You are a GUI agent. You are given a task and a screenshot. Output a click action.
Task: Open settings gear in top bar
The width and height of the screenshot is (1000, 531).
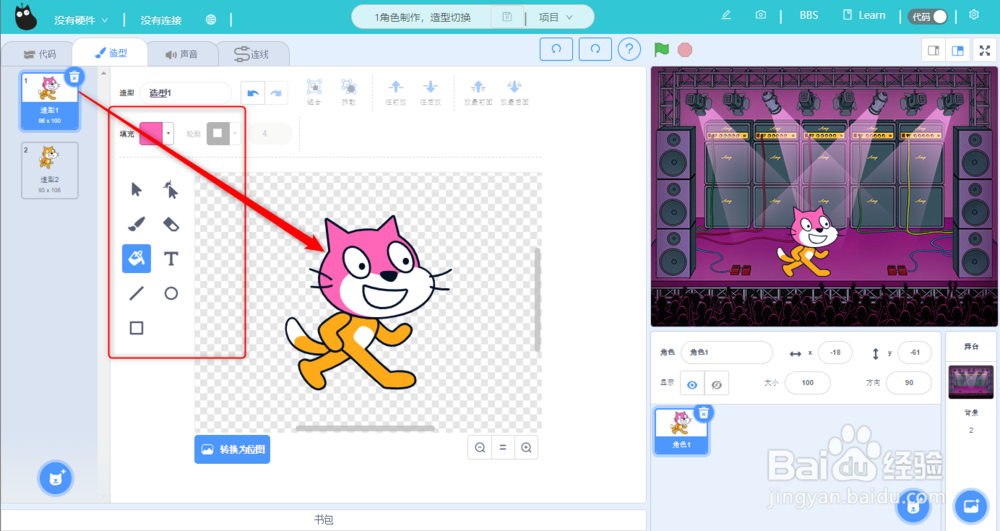tap(974, 15)
